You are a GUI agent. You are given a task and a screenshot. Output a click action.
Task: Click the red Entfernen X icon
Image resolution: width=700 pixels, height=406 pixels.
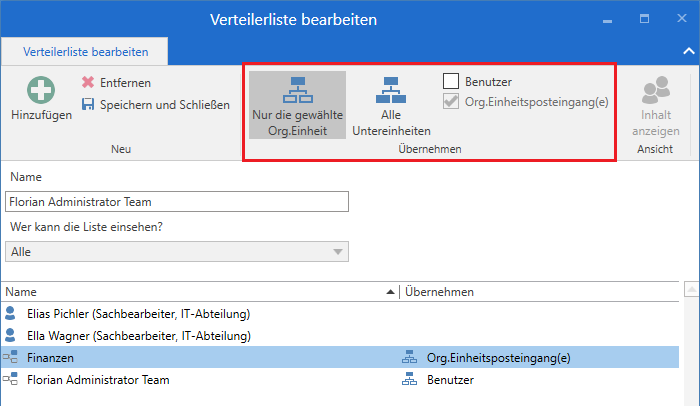click(88, 83)
